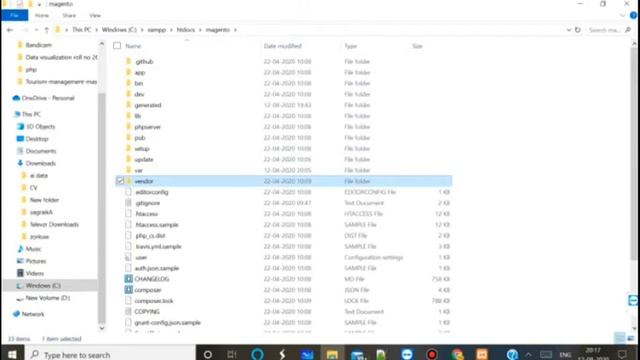Open Music in navigation pane
This screenshot has height=360, width=640.
[33, 249]
